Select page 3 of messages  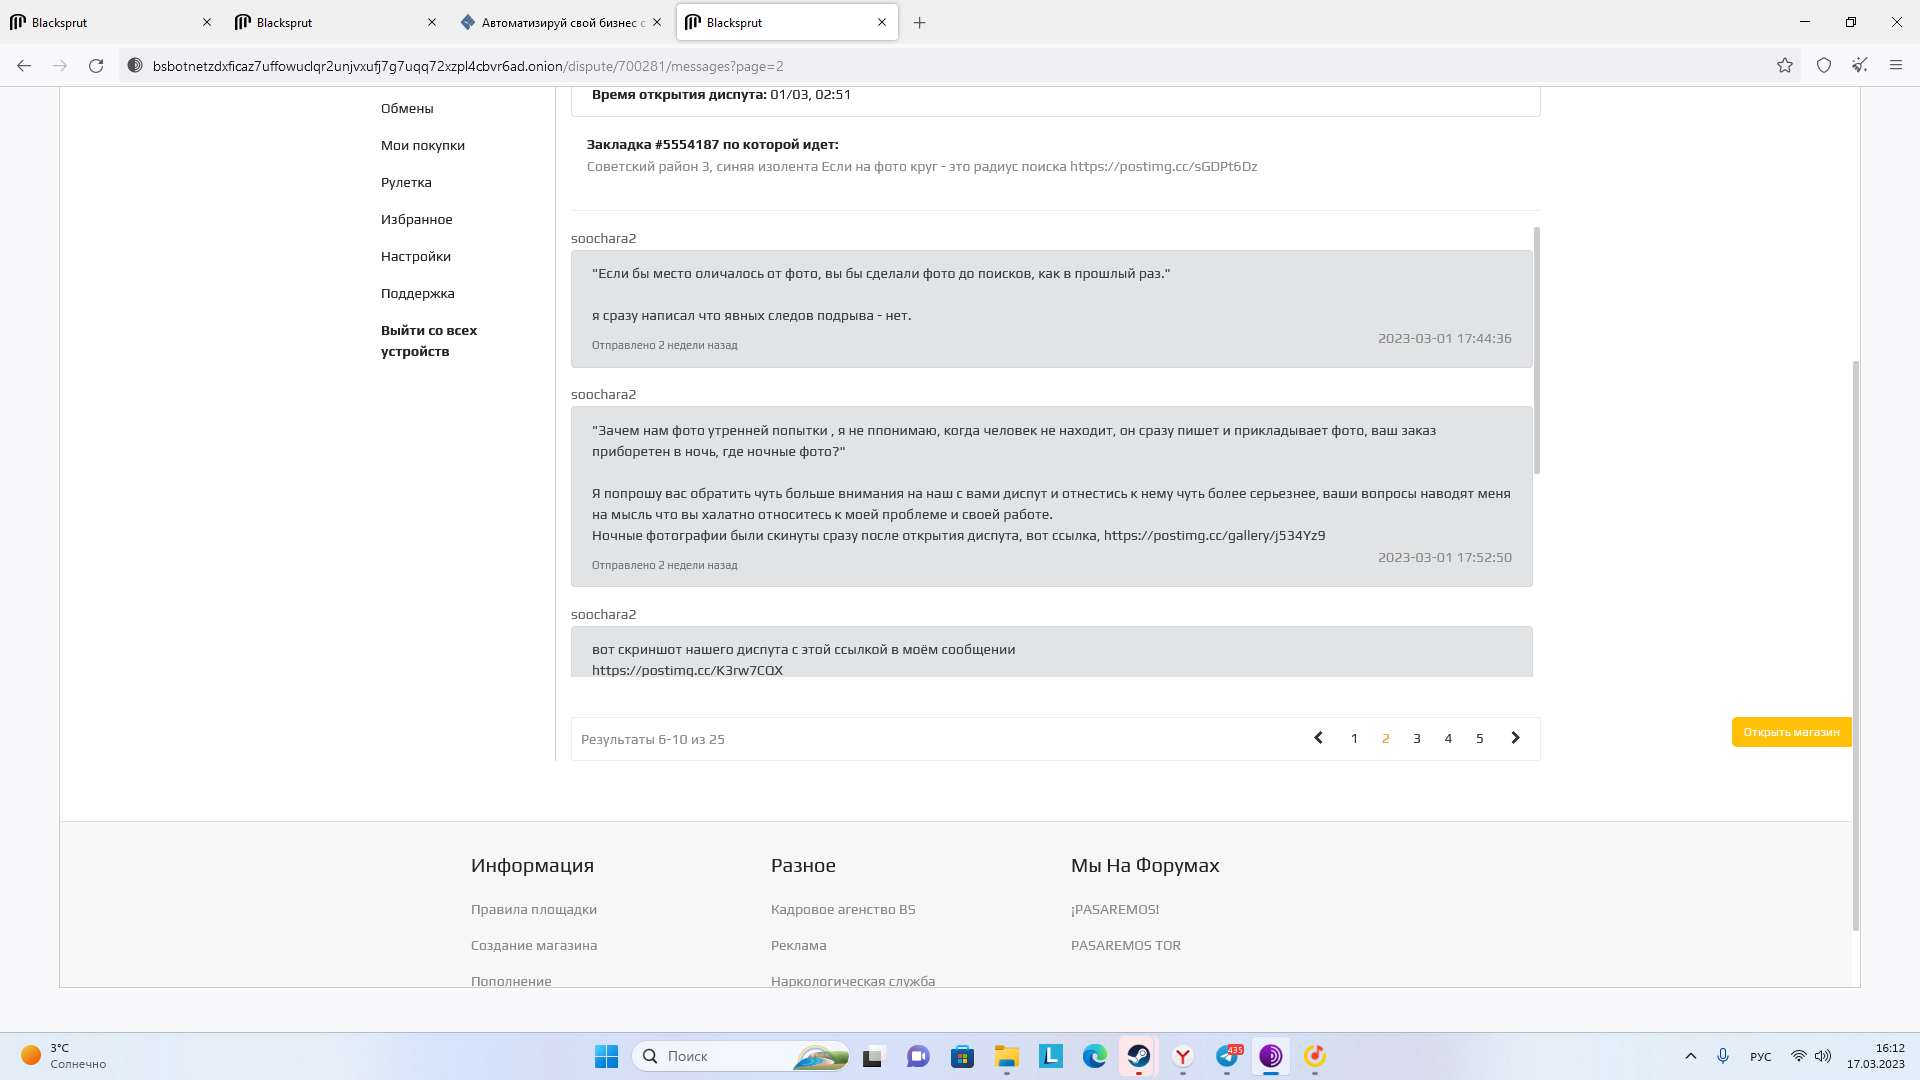1417,738
